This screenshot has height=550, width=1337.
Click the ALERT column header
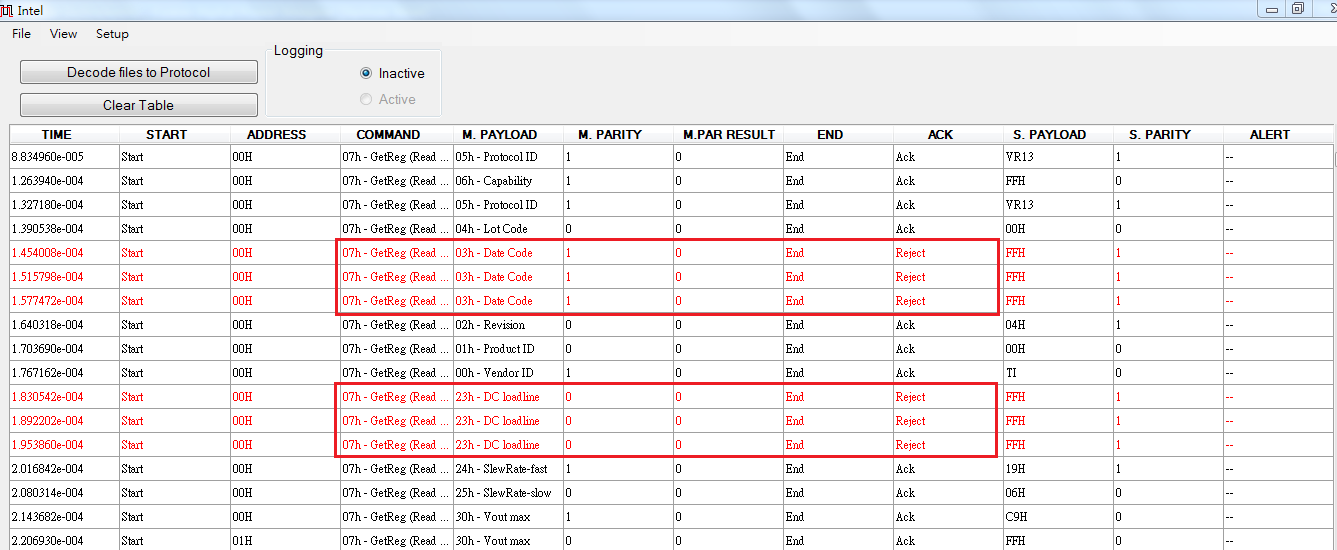[1278, 134]
